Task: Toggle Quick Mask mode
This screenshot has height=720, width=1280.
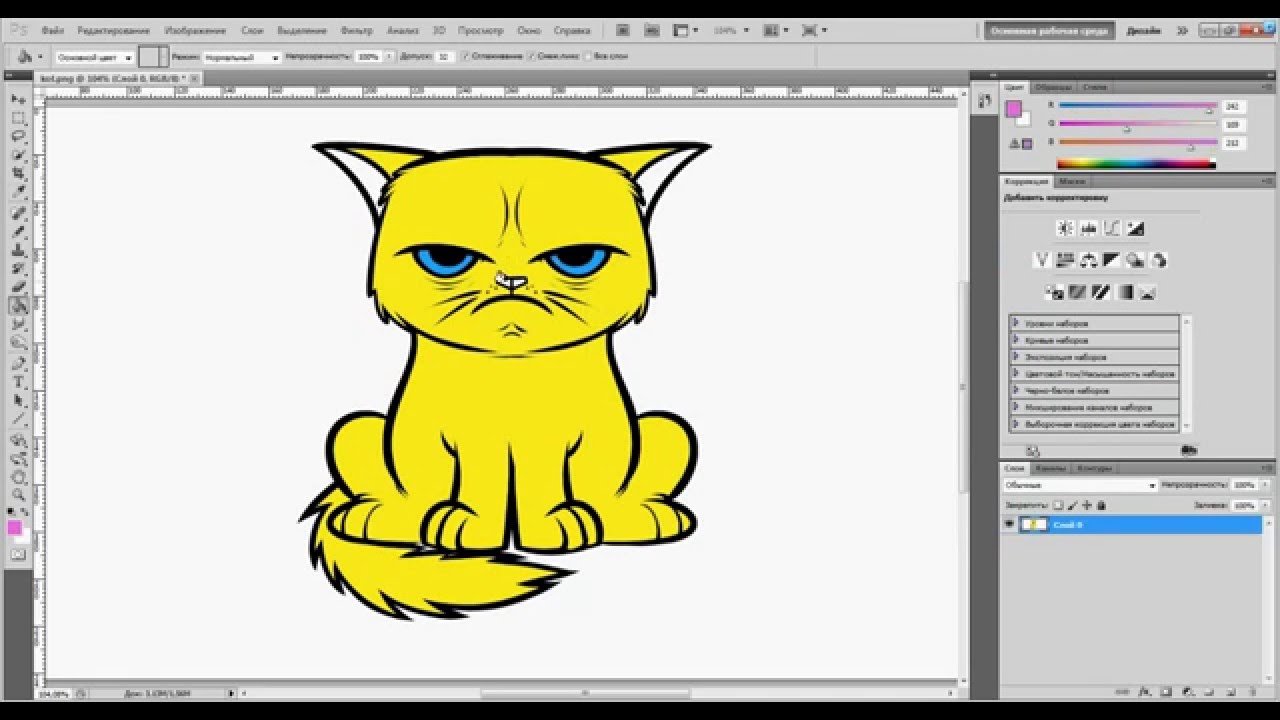Action: pyautogui.click(x=18, y=553)
